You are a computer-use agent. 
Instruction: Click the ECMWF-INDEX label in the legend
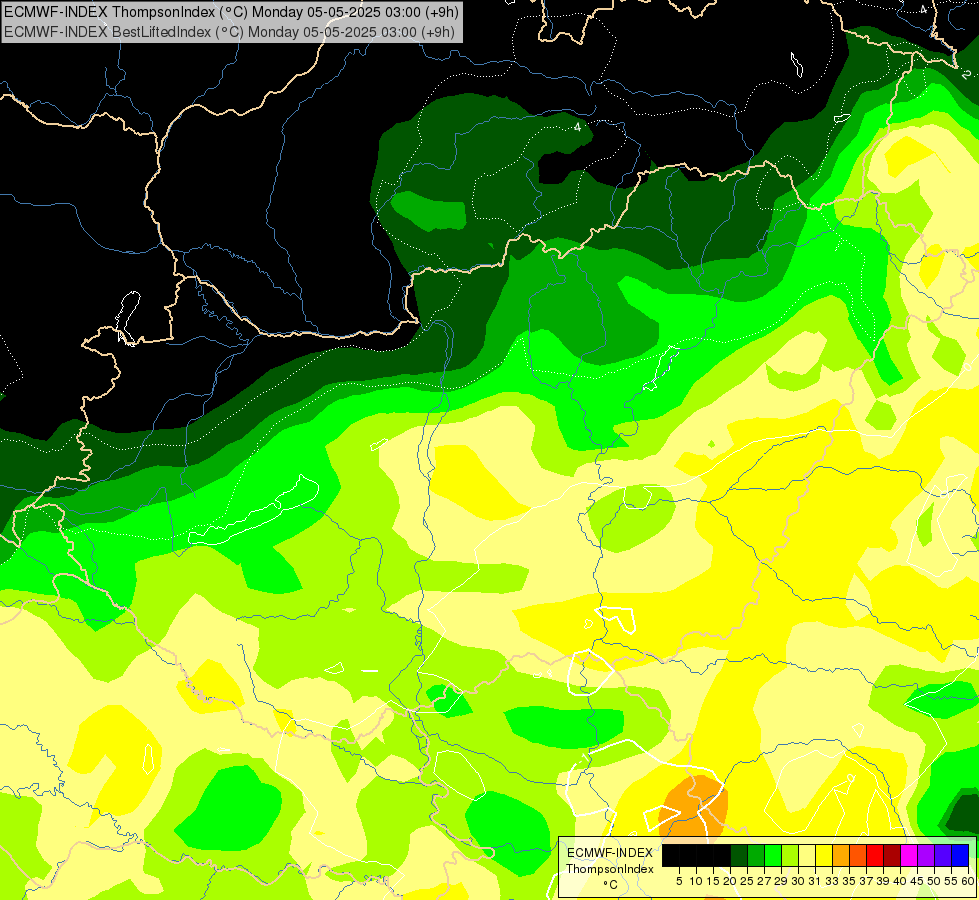point(609,853)
